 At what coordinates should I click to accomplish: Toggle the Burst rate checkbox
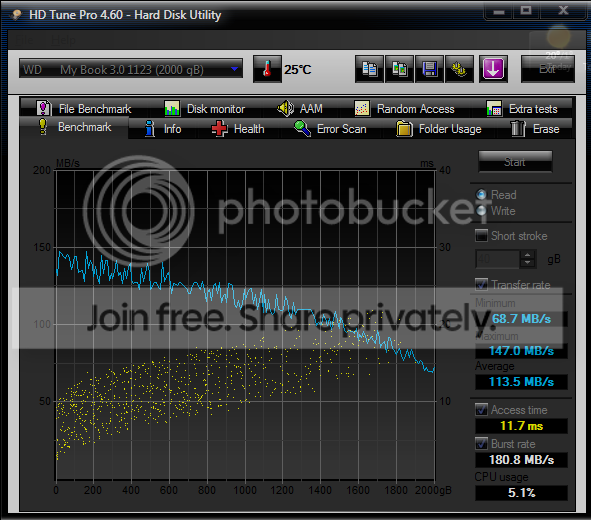coord(481,443)
